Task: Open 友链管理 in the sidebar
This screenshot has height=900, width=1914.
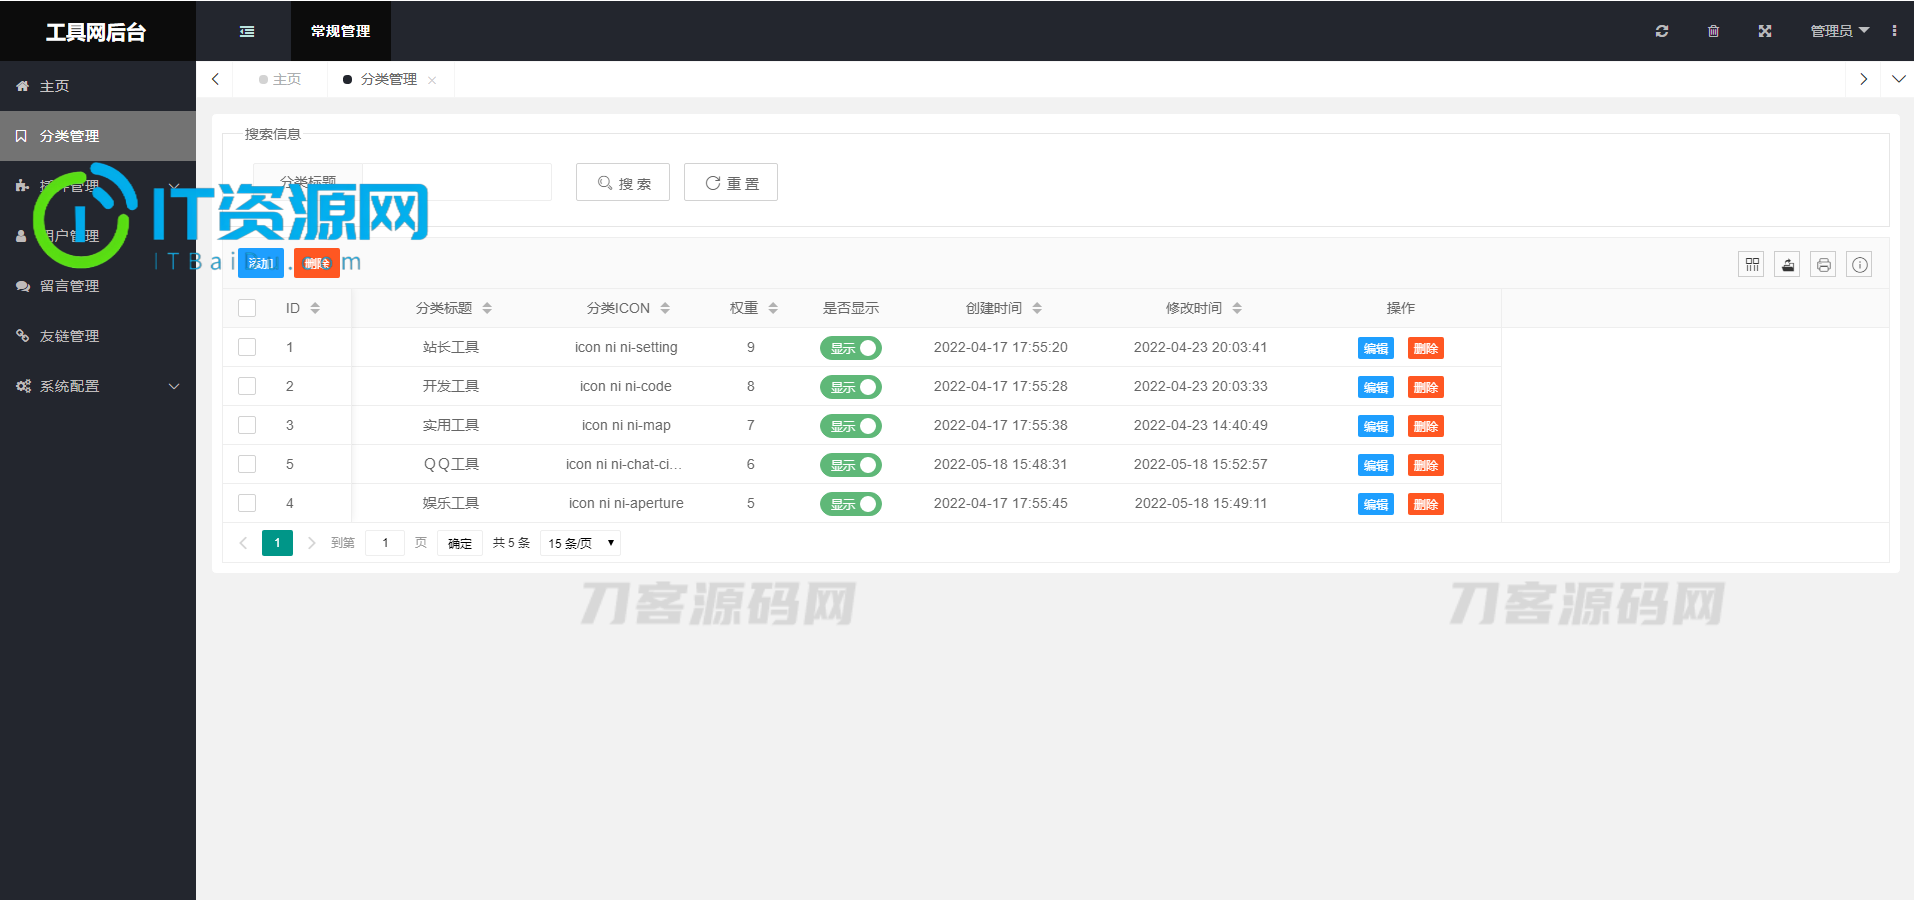Action: pyautogui.click(x=98, y=336)
